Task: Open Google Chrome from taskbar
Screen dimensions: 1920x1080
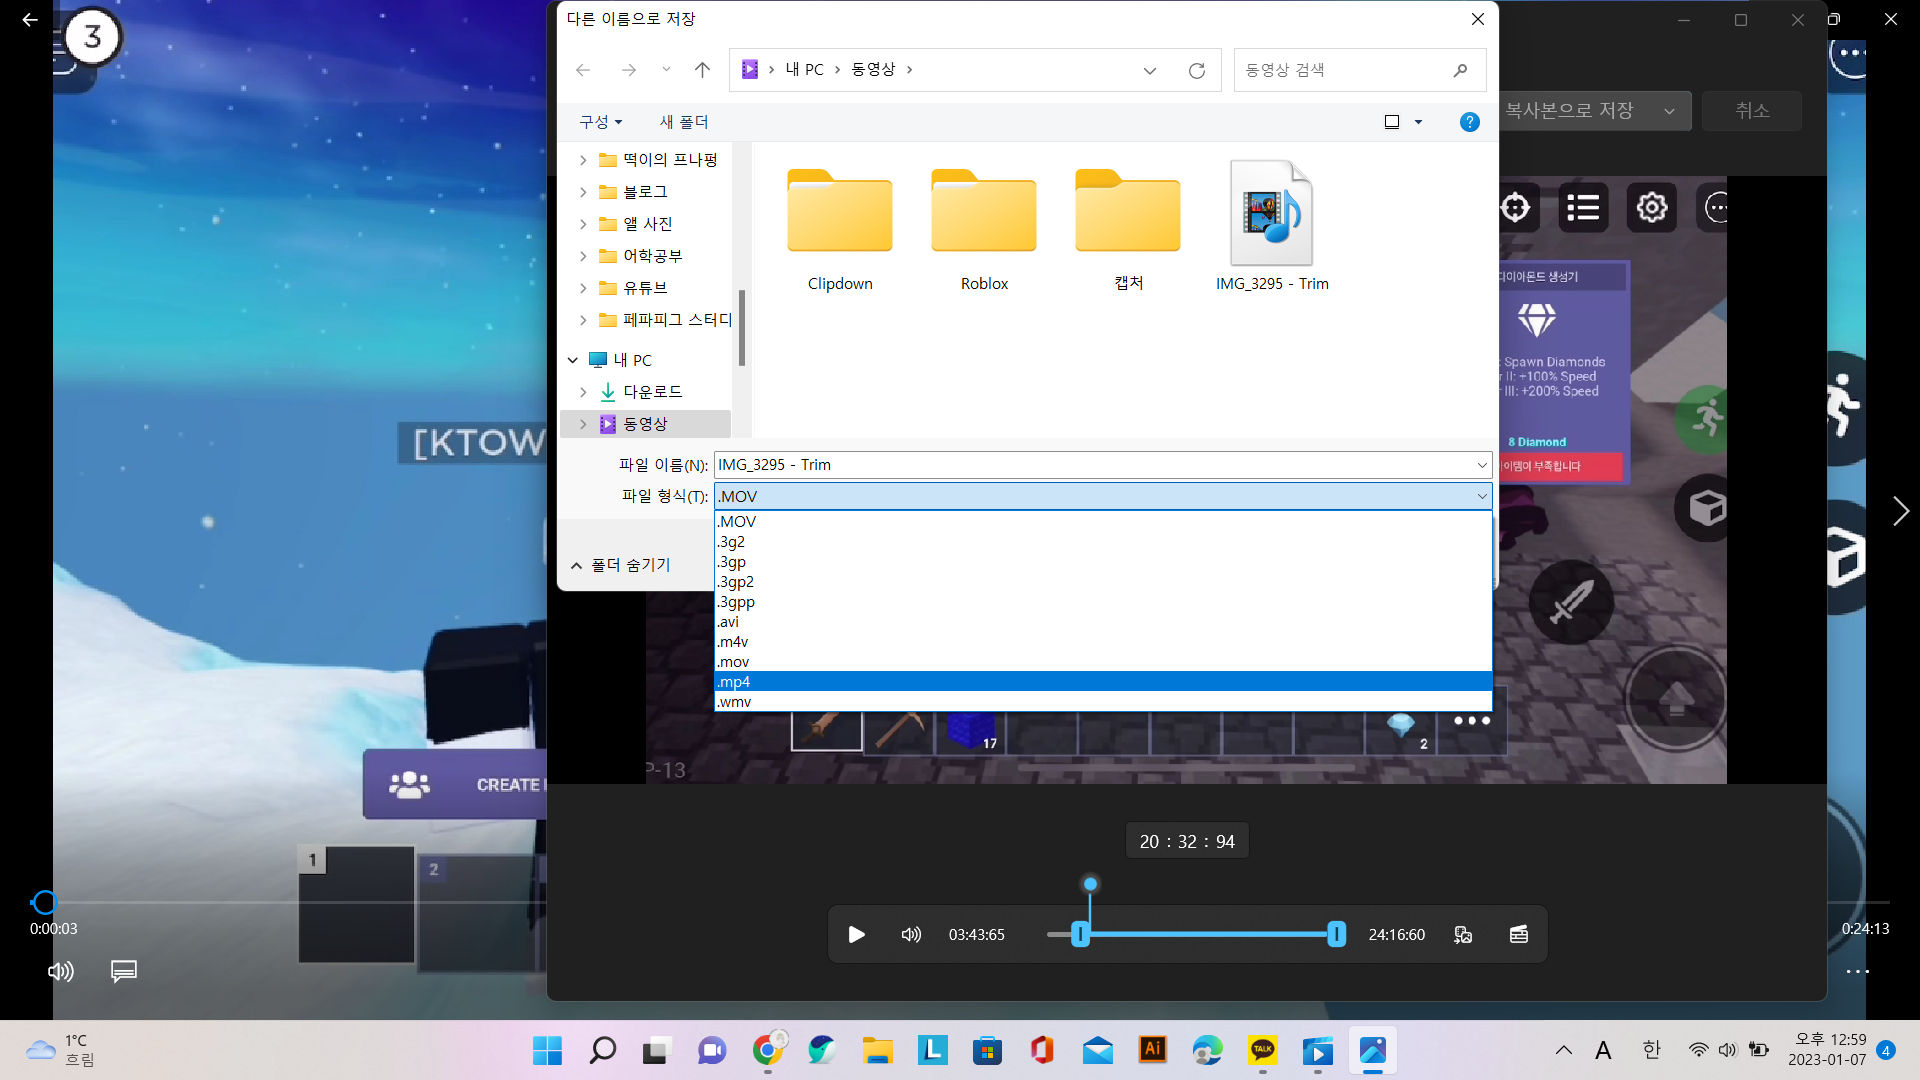Action: (x=768, y=1050)
